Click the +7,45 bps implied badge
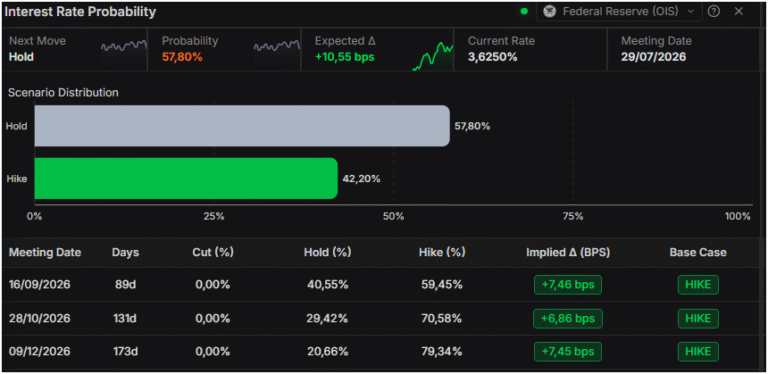This screenshot has width=768, height=374. [568, 352]
